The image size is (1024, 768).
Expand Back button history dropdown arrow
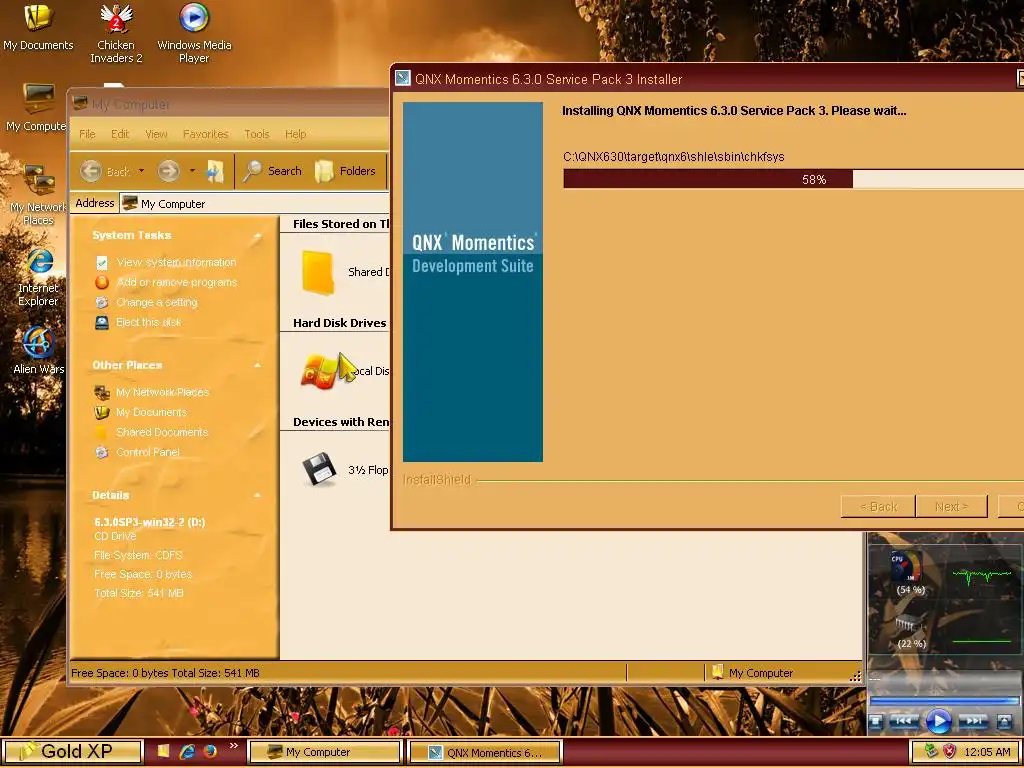[141, 171]
